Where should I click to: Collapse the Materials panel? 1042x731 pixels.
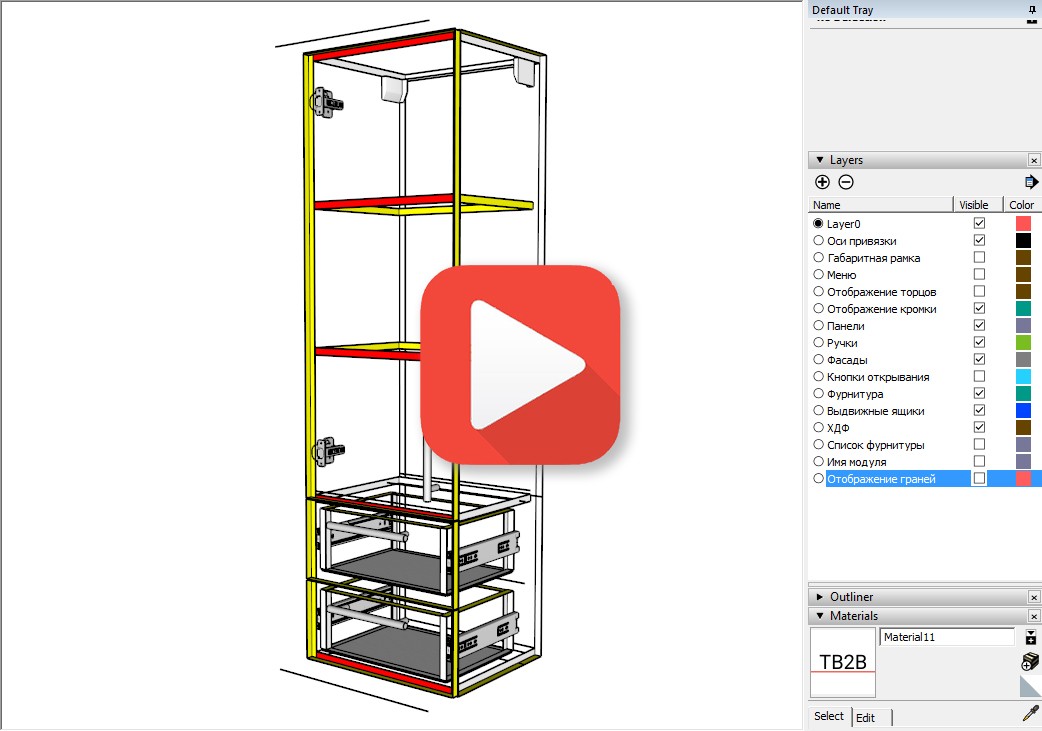[821, 616]
